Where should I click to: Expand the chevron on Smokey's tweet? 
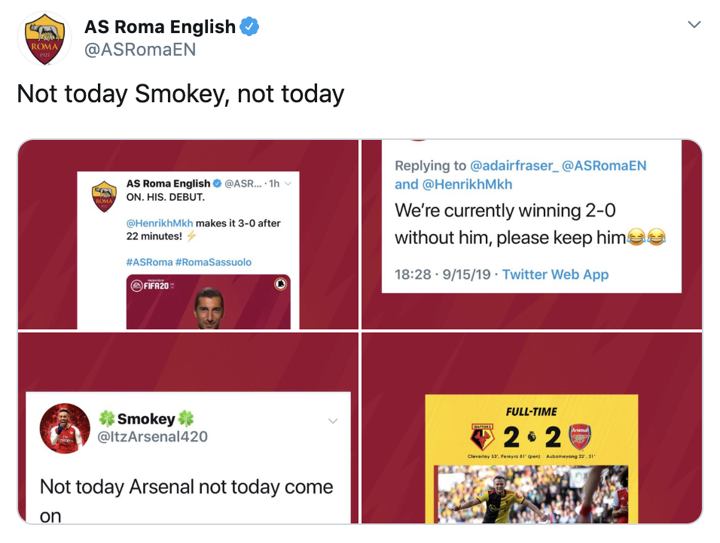(333, 420)
